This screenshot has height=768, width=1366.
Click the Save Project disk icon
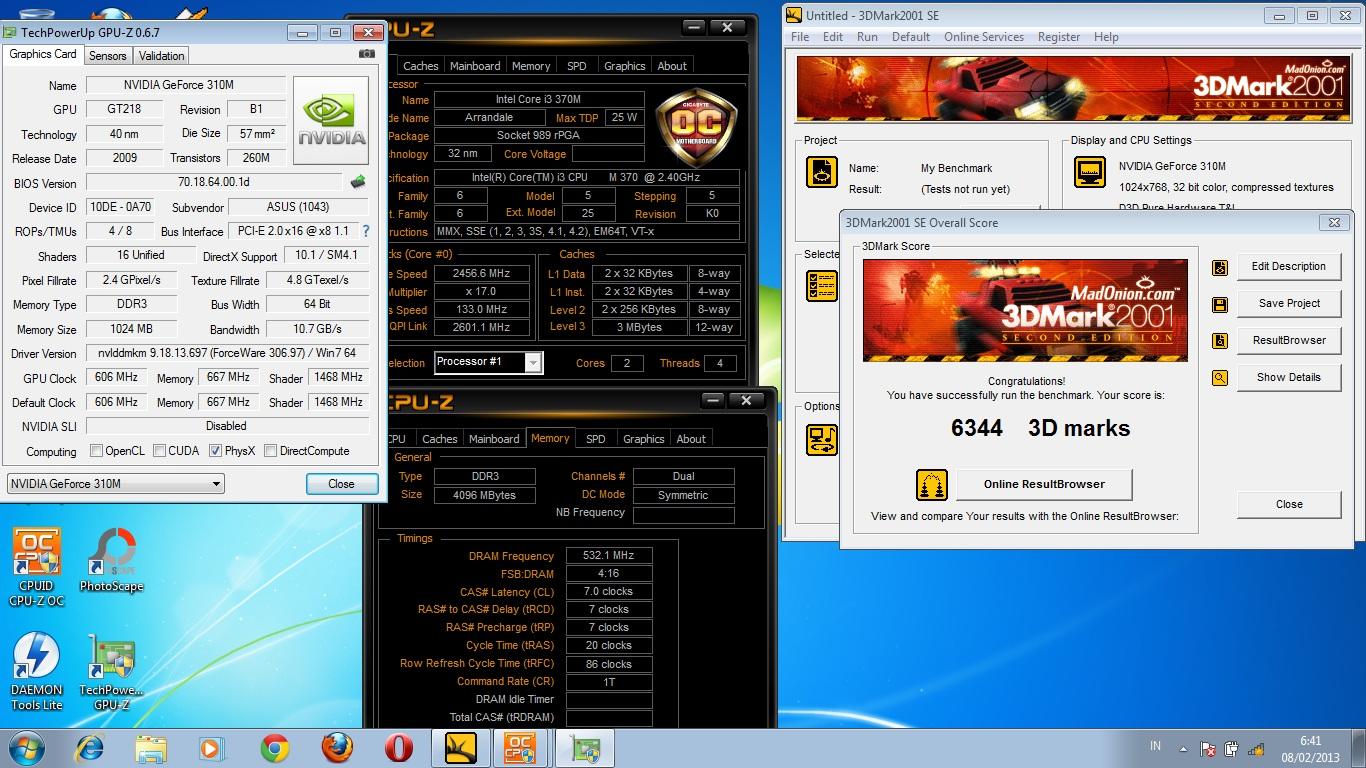(x=1220, y=305)
